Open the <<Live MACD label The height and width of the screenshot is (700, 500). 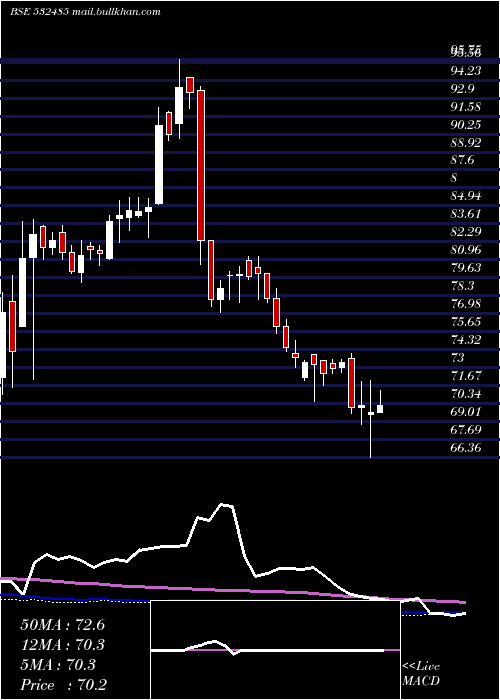pyautogui.click(x=421, y=673)
